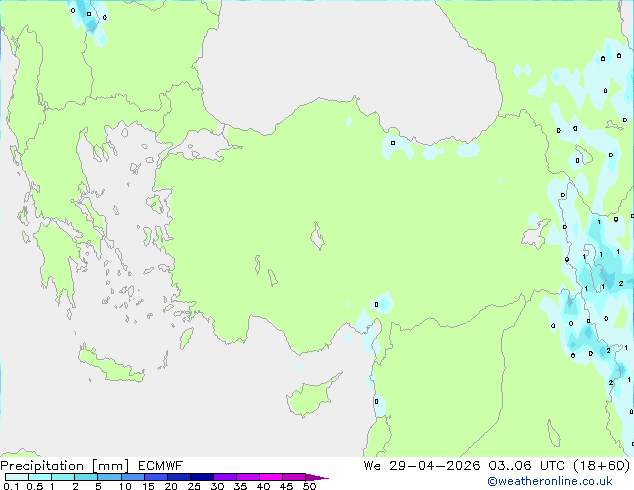634x490 pixels.
Task: Pick the 0.1–0.5 mm palest legend swatch
Action: [17, 477]
